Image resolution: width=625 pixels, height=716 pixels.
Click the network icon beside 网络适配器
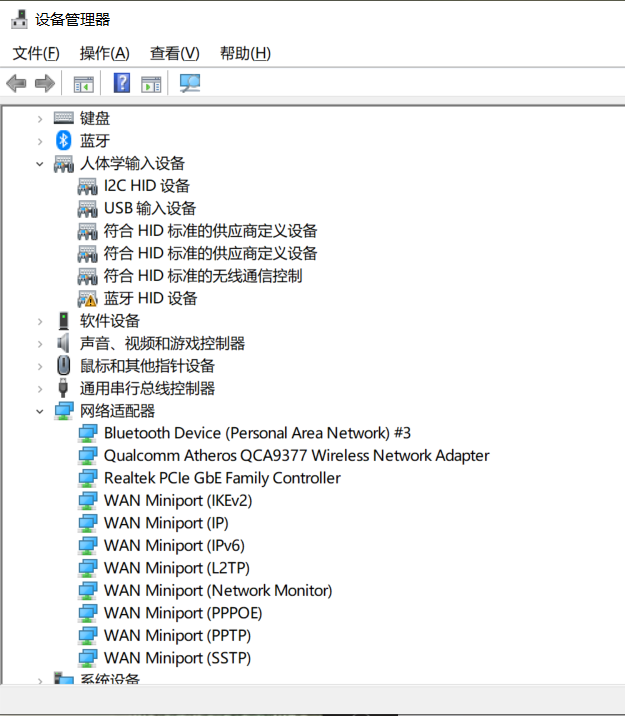pyautogui.click(x=64, y=411)
